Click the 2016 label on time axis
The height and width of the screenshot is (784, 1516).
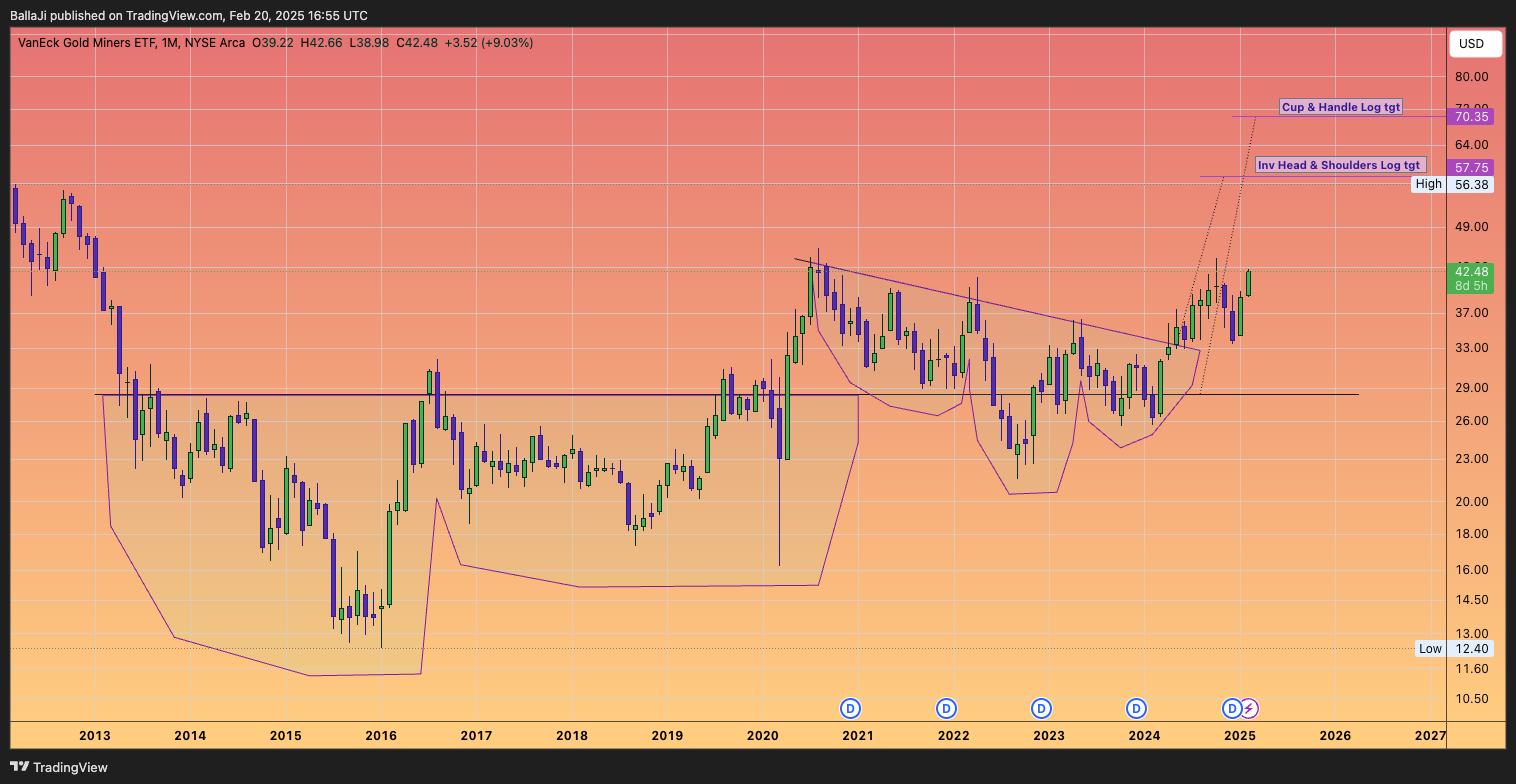[x=381, y=736]
